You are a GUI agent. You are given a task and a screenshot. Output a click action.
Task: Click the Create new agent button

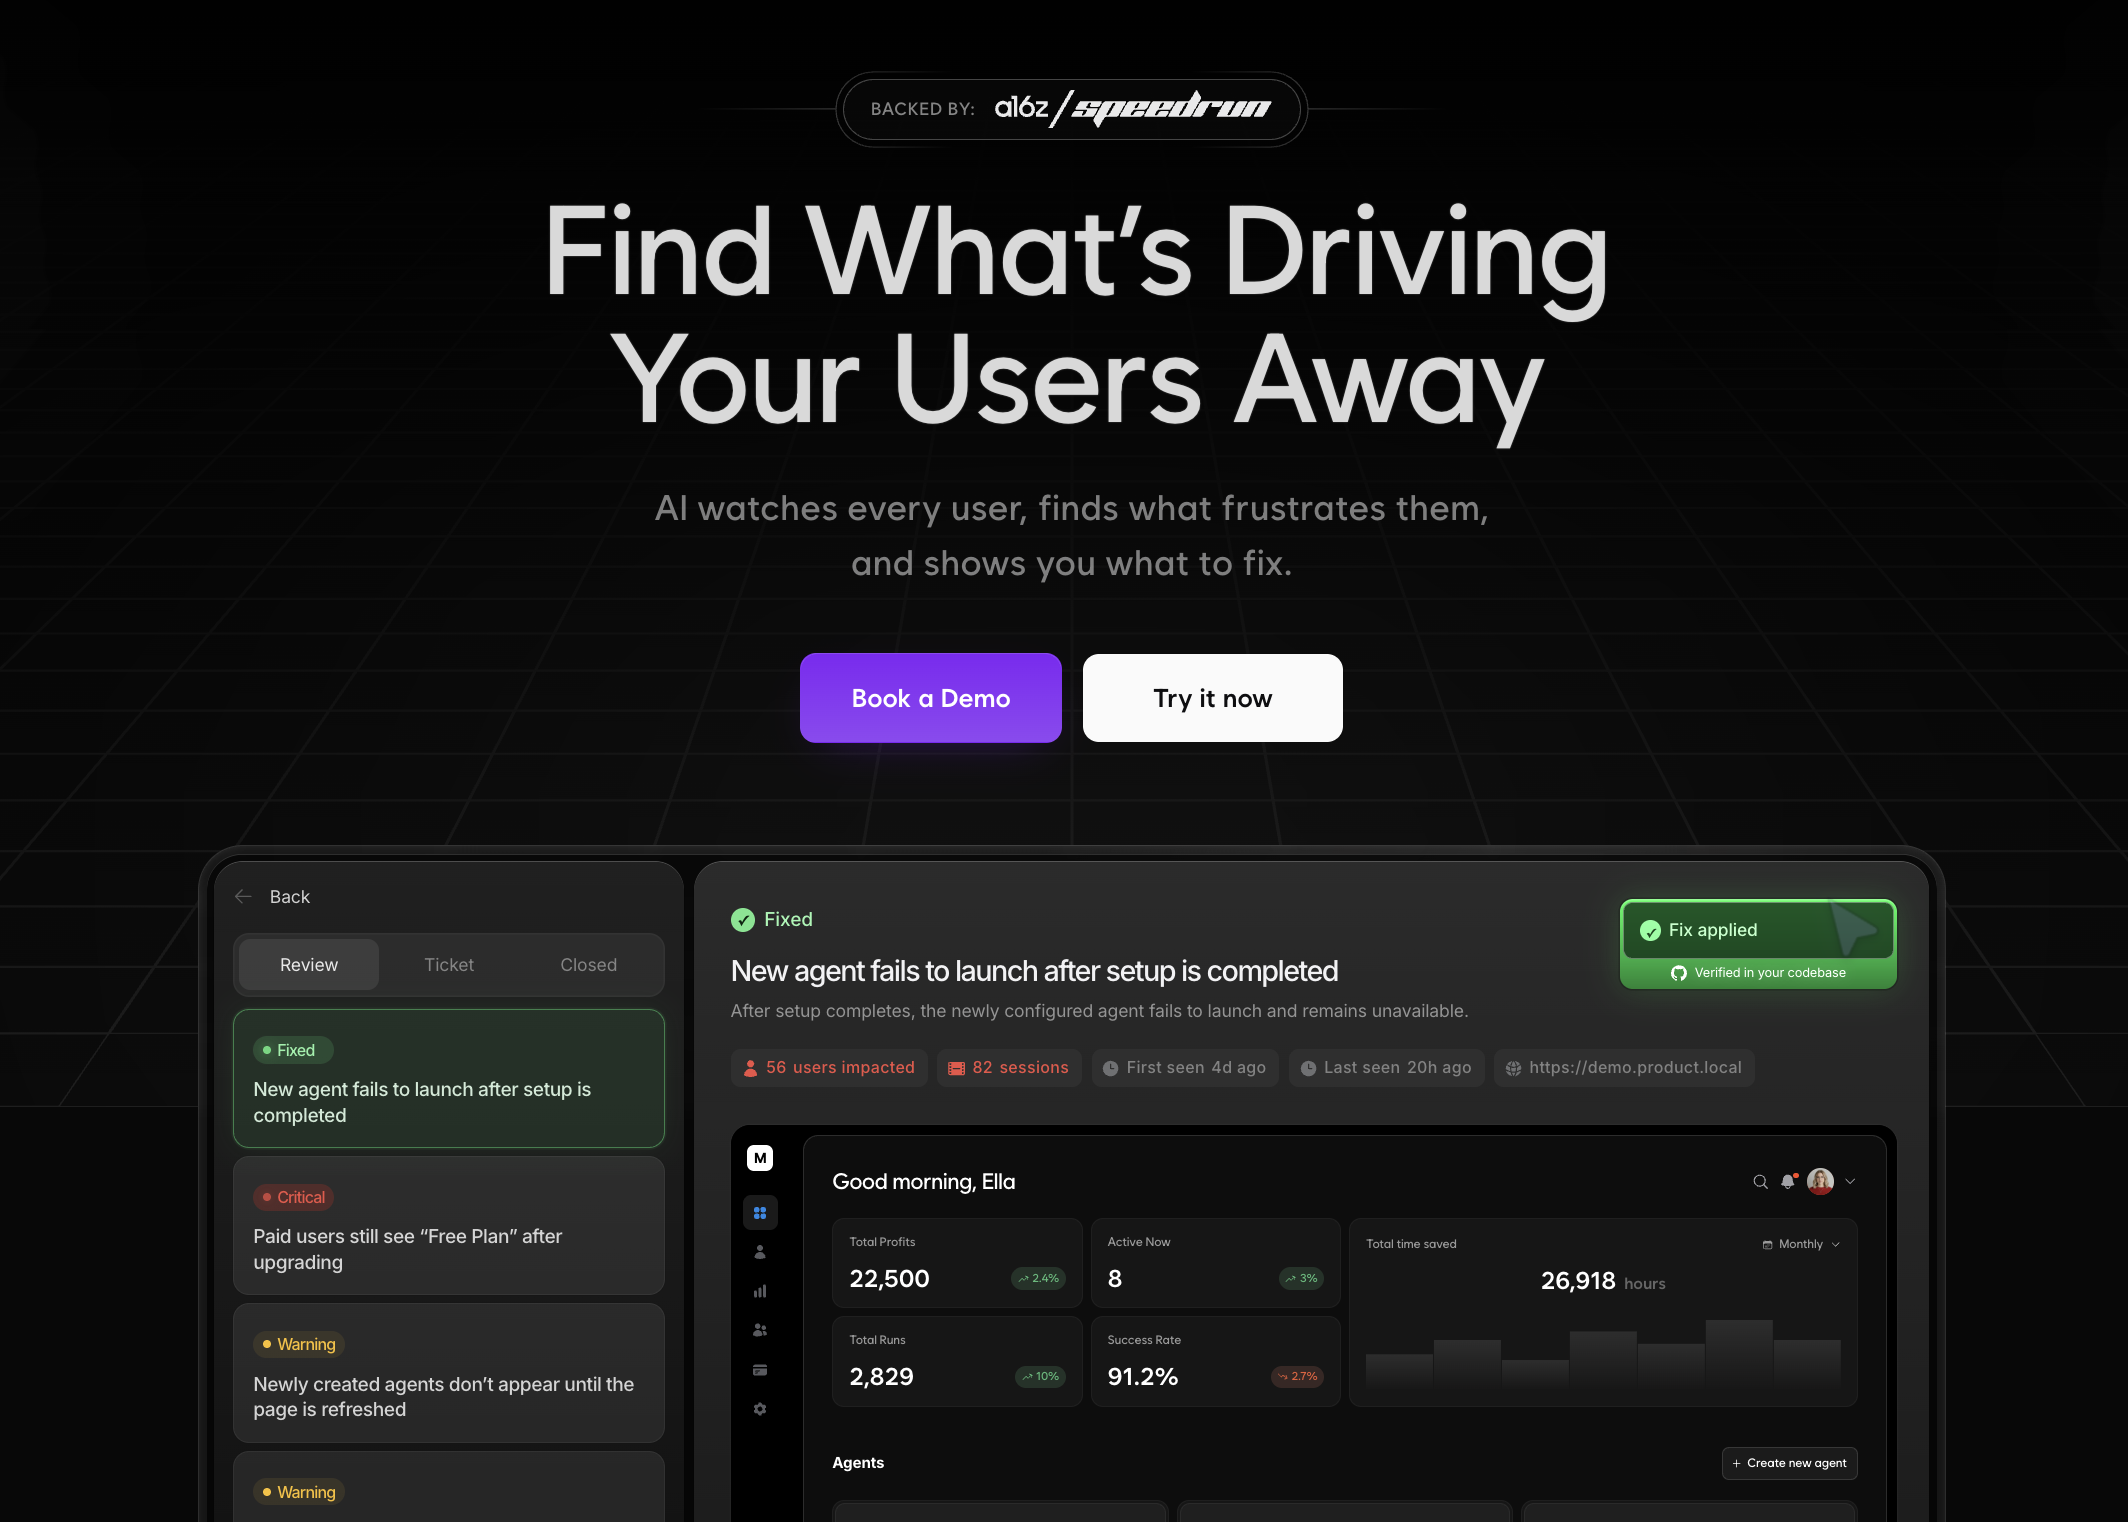click(1789, 1463)
